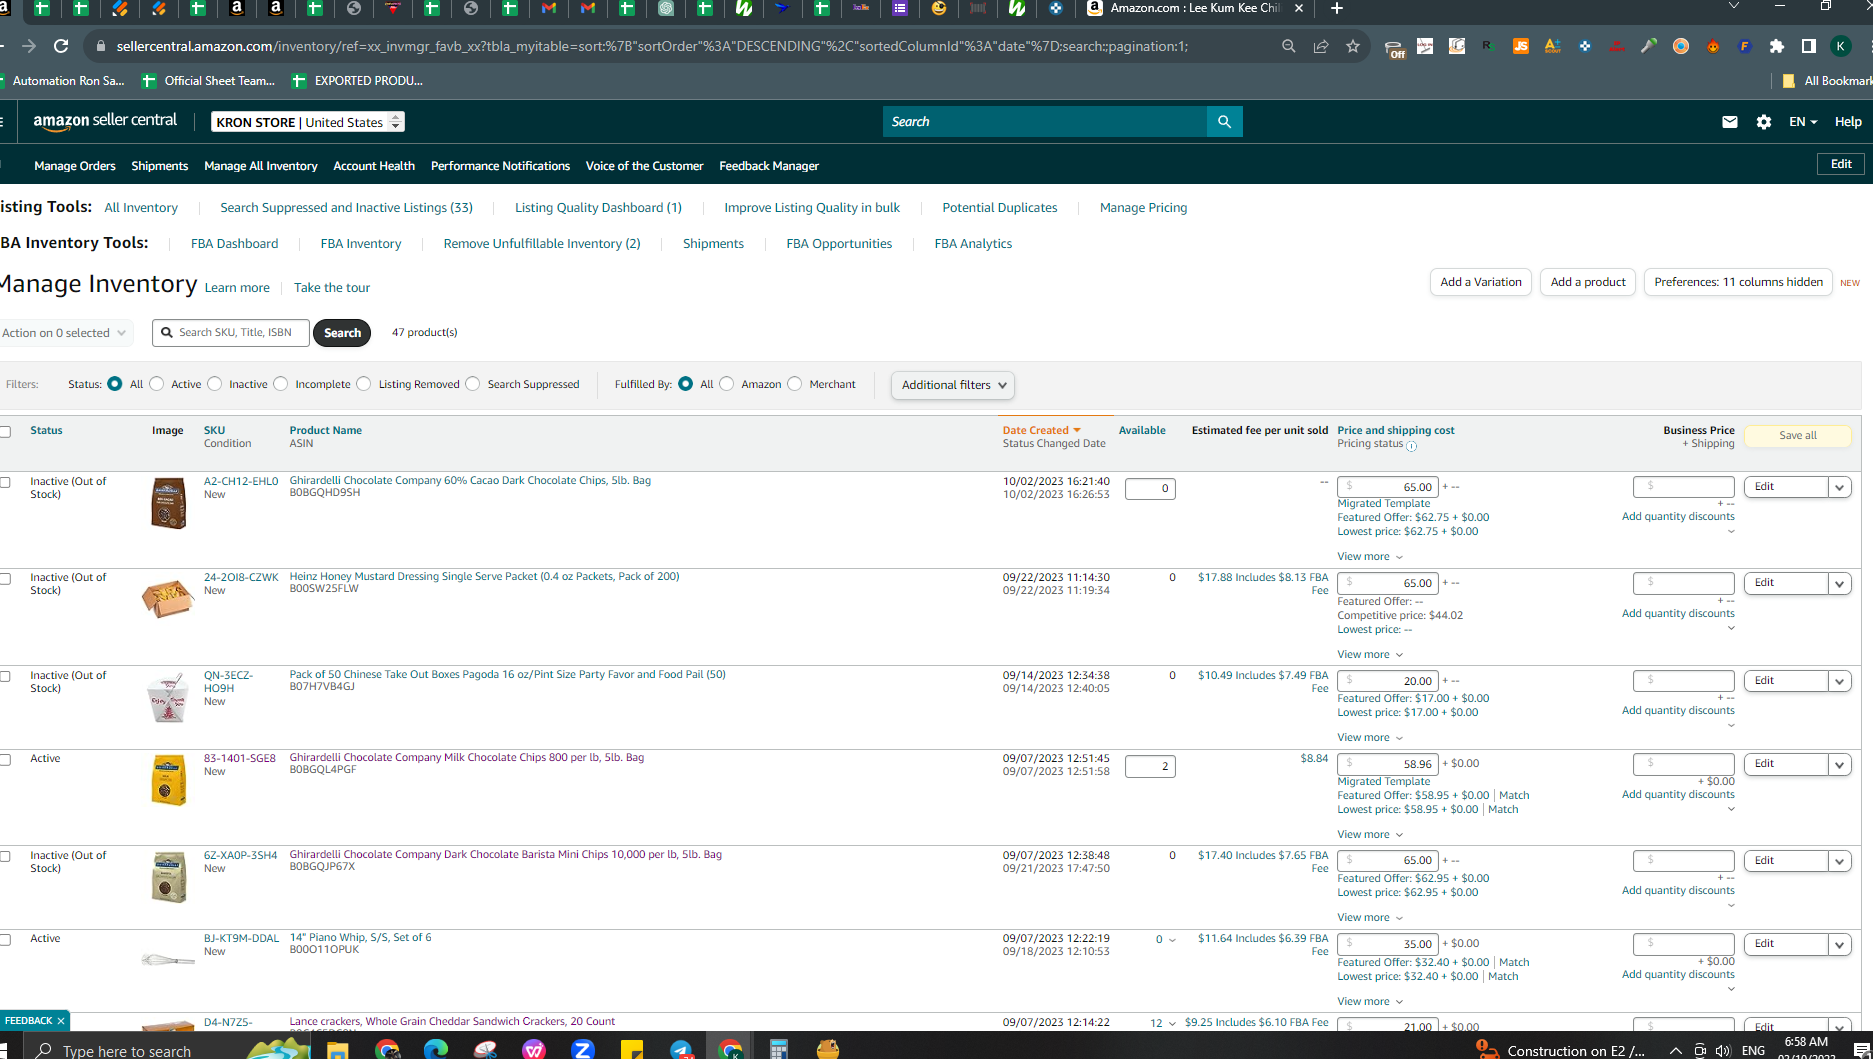Tick the checkbox for SKU A2-CH12-EHL0 row
This screenshot has height=1059, width=1873.
coord(5,482)
